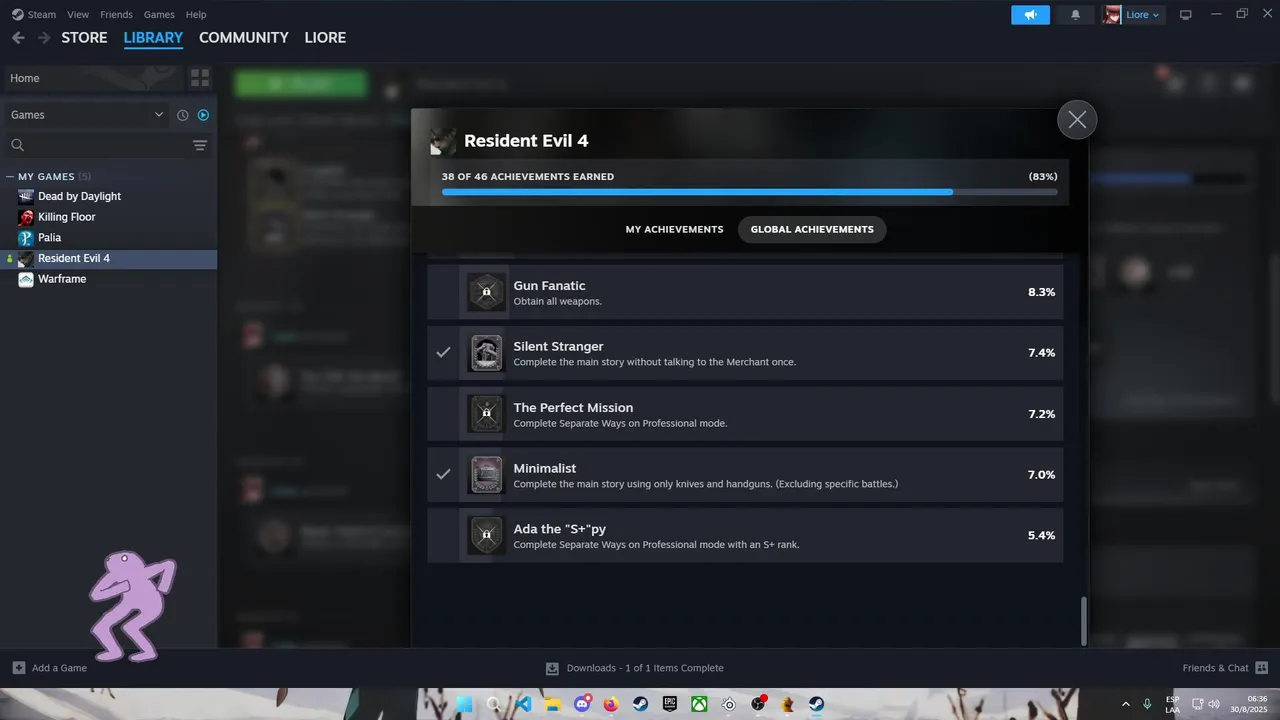Switch to the My Achievements tab
Screen dimensions: 1280x720
pos(674,229)
